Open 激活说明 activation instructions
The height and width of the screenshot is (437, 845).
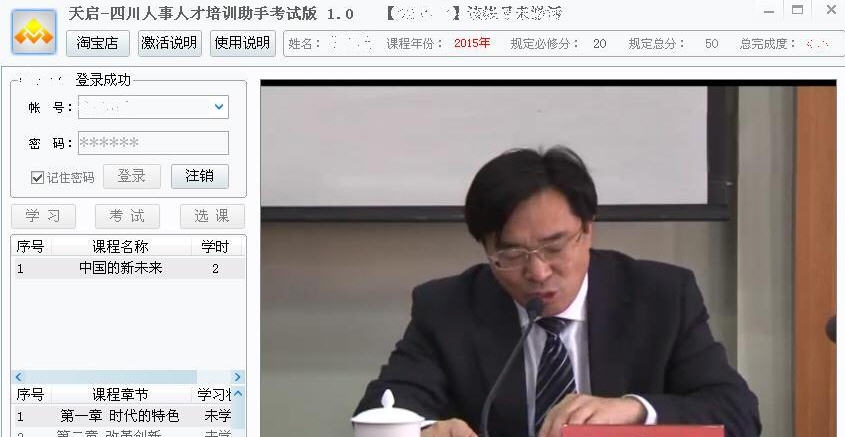click(x=170, y=43)
